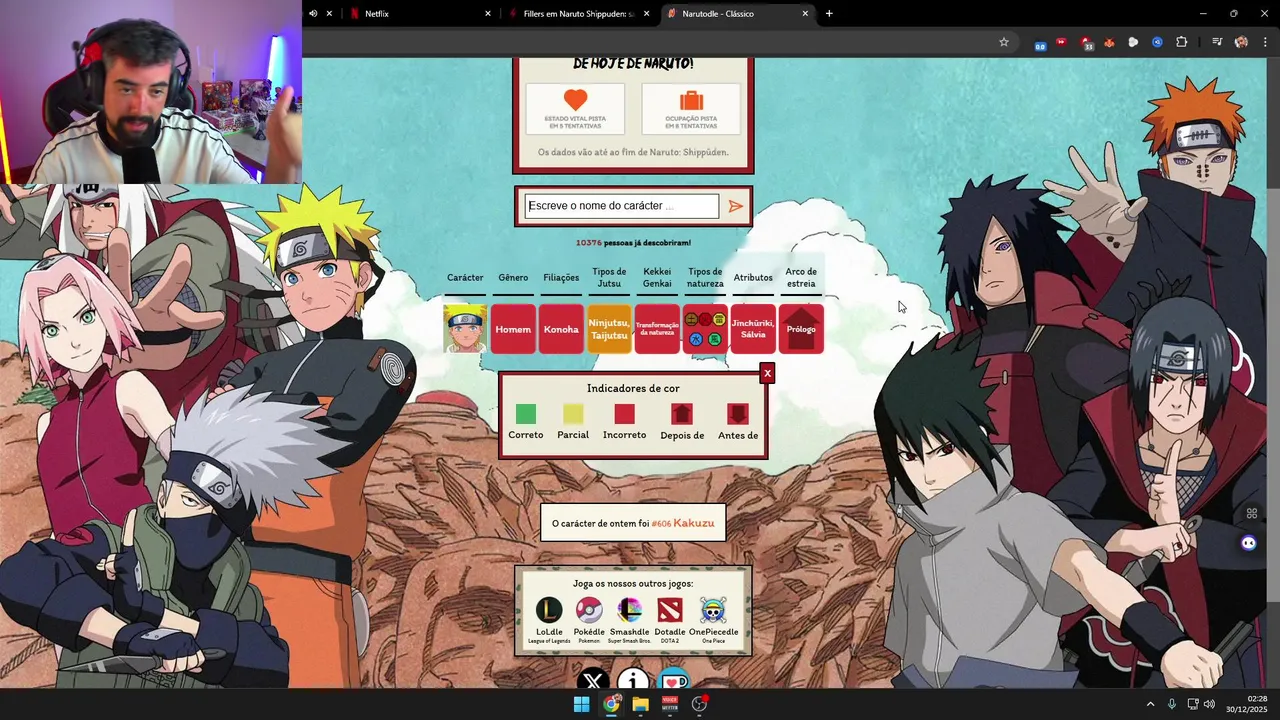Close the Netflix tab

click(x=488, y=14)
